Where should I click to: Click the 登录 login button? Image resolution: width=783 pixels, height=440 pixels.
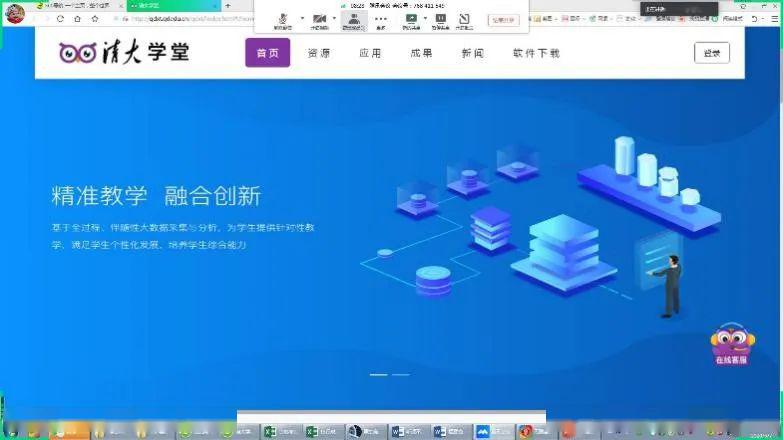(x=712, y=53)
